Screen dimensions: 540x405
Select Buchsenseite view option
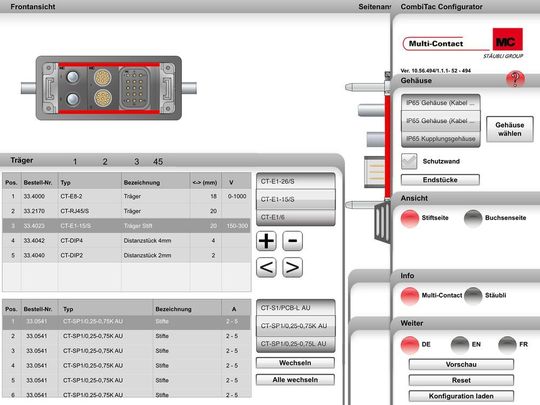point(473,218)
